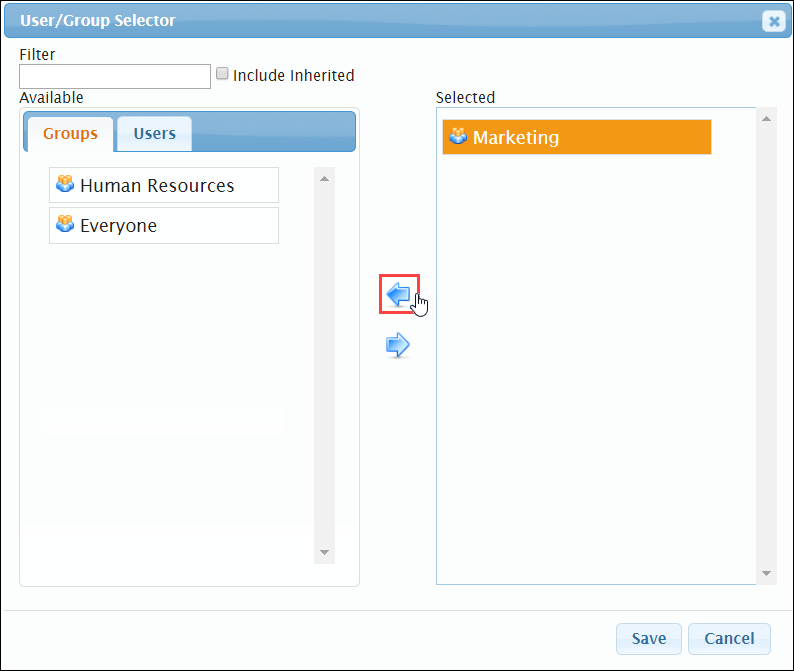Cancel the selector dialog
794x671 pixels.
(729, 639)
